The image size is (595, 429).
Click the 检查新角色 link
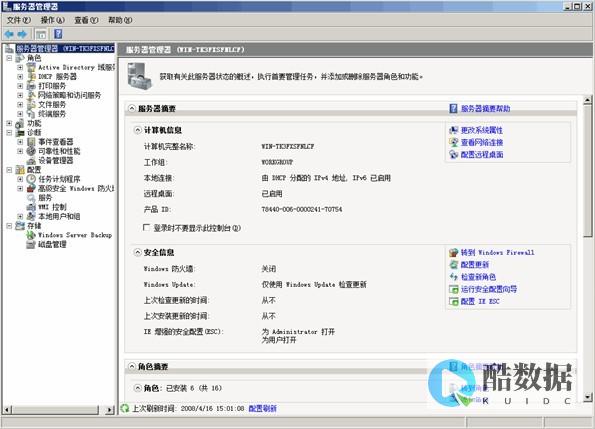click(478, 277)
